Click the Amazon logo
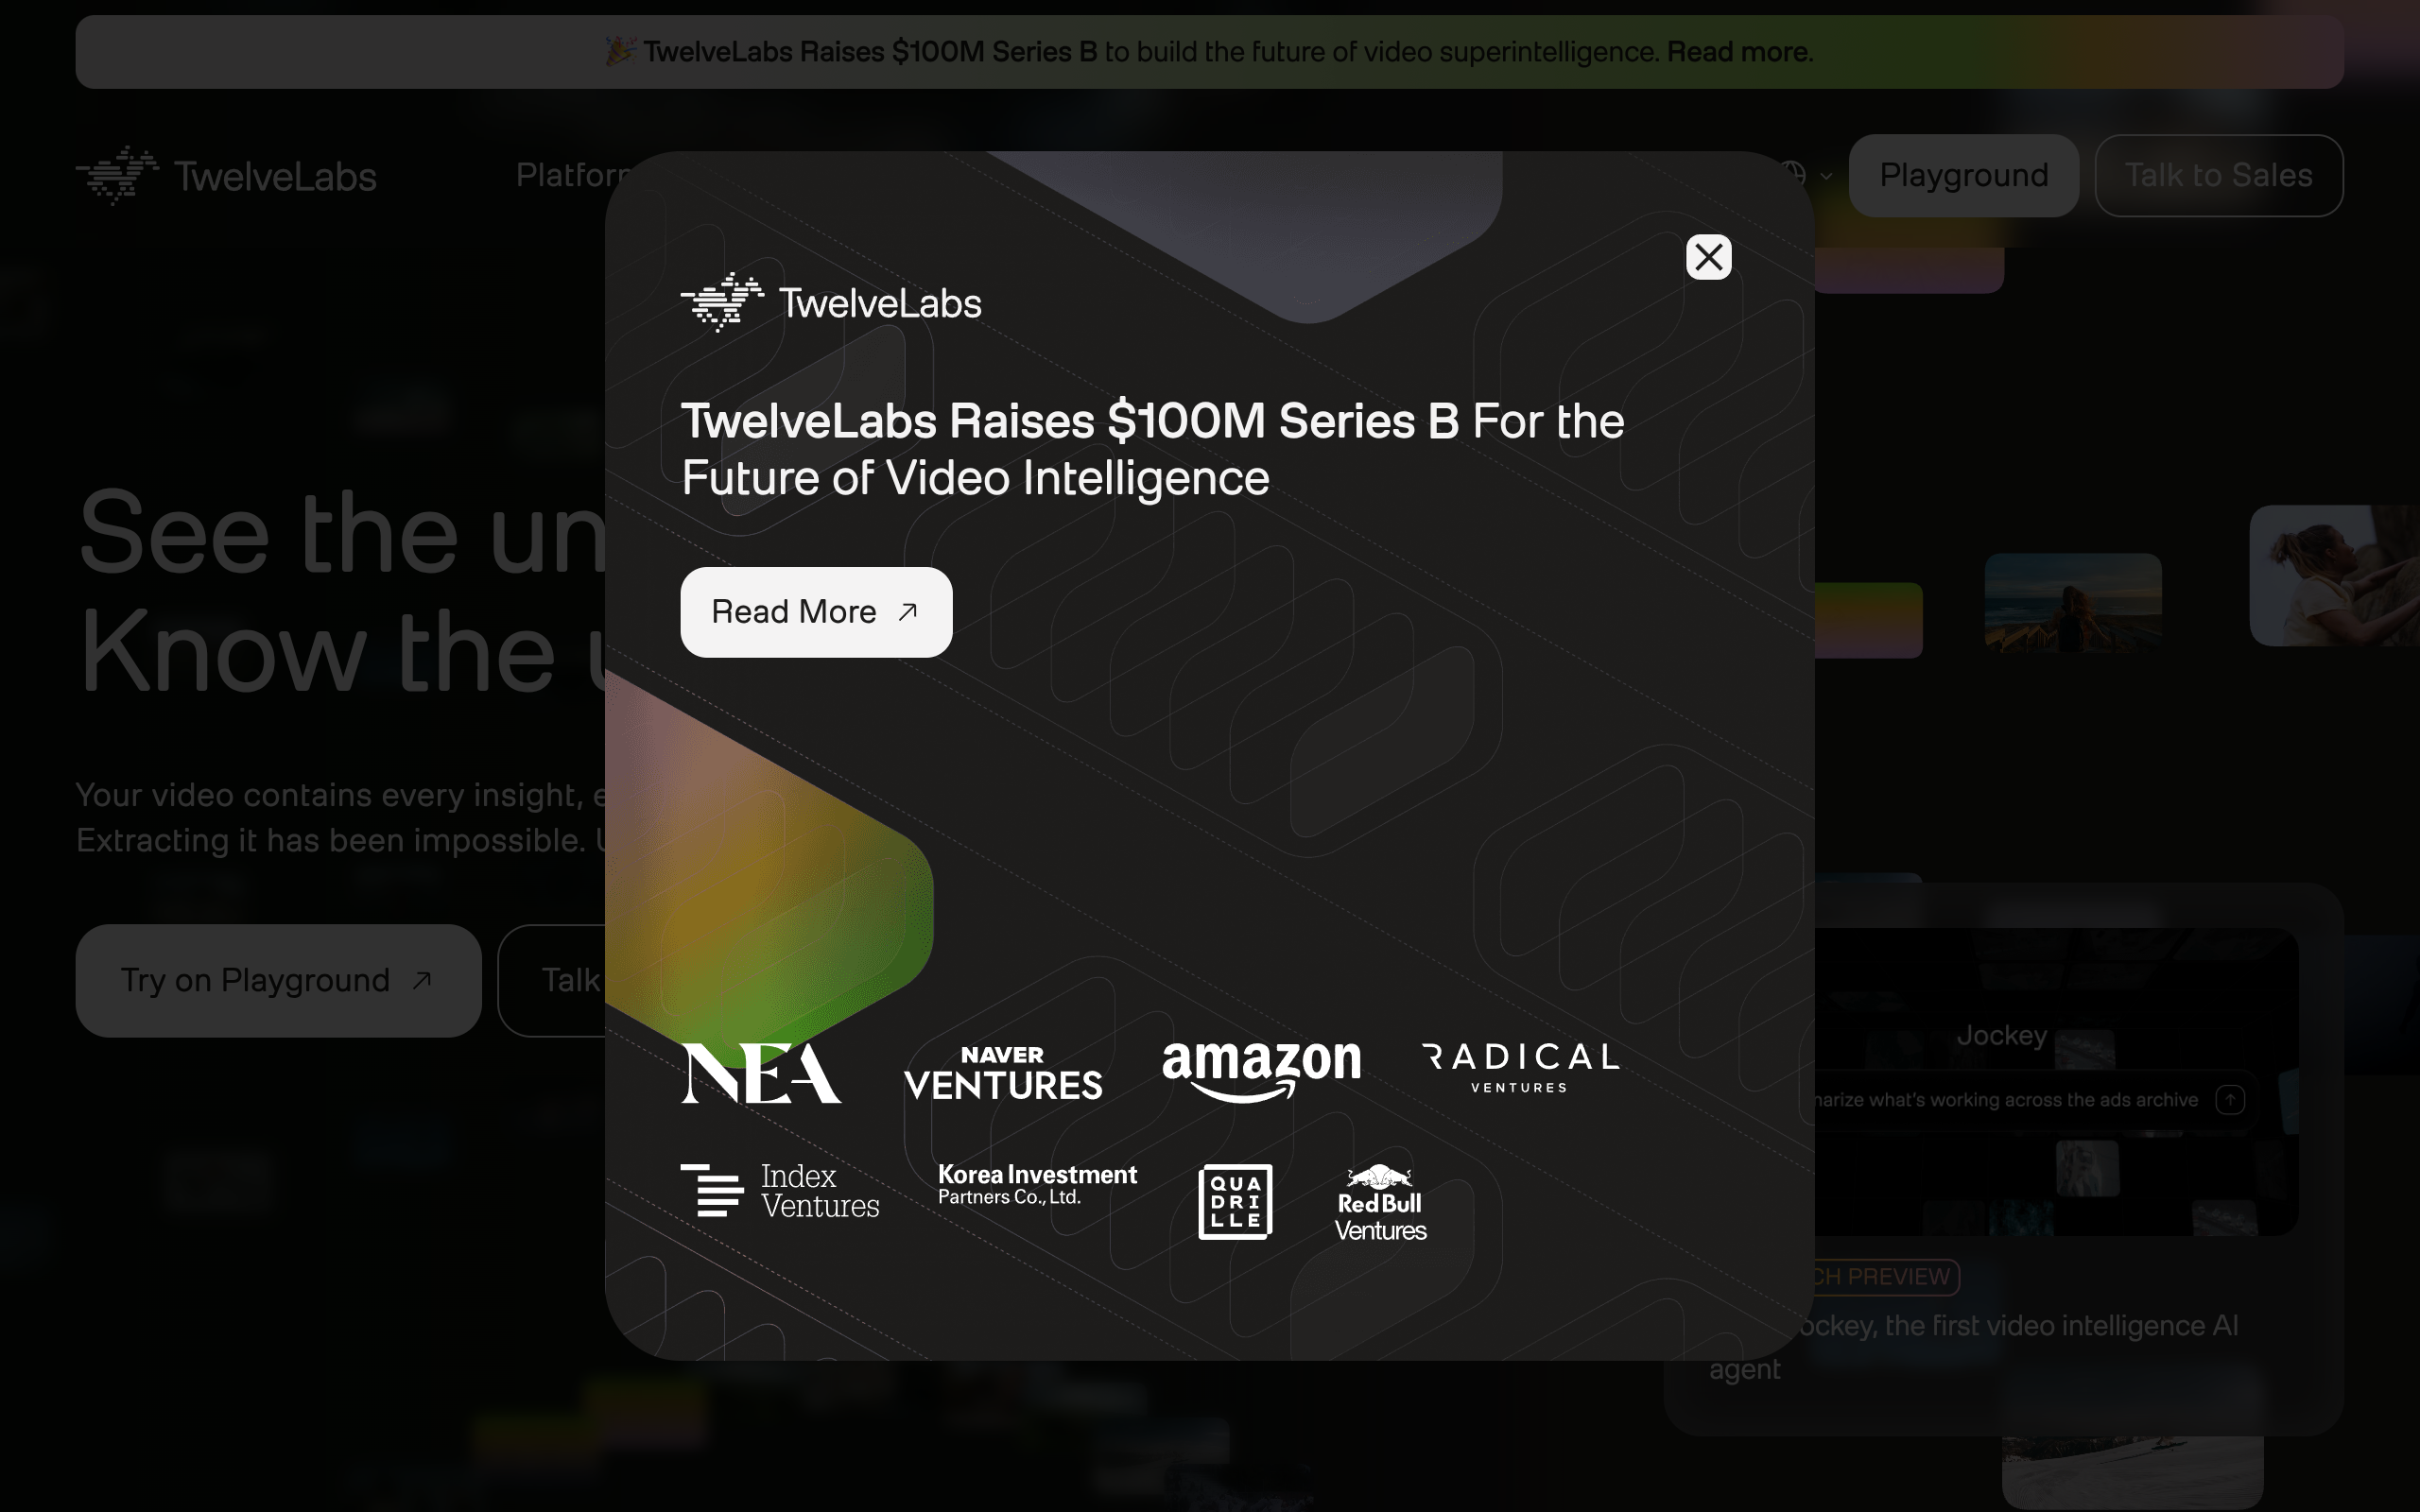The image size is (2420, 1512). click(1261, 1071)
